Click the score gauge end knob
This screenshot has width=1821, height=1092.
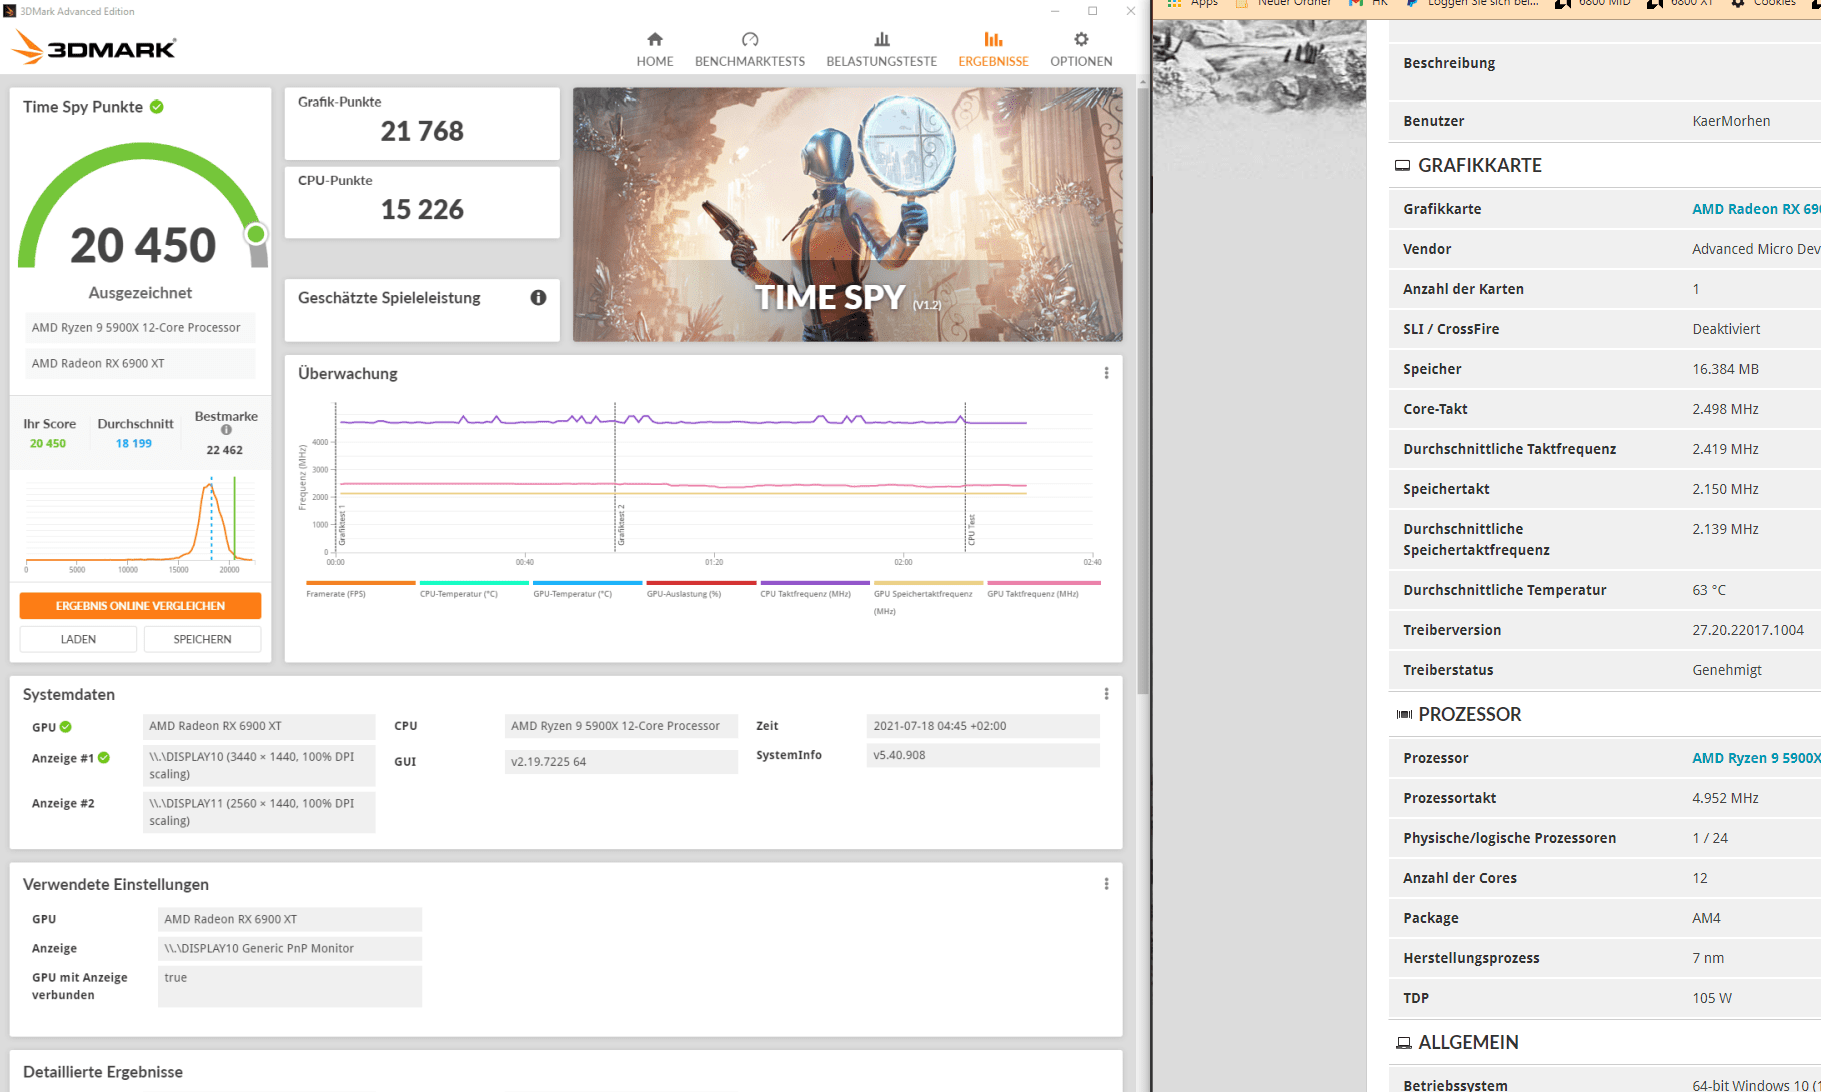(x=256, y=234)
